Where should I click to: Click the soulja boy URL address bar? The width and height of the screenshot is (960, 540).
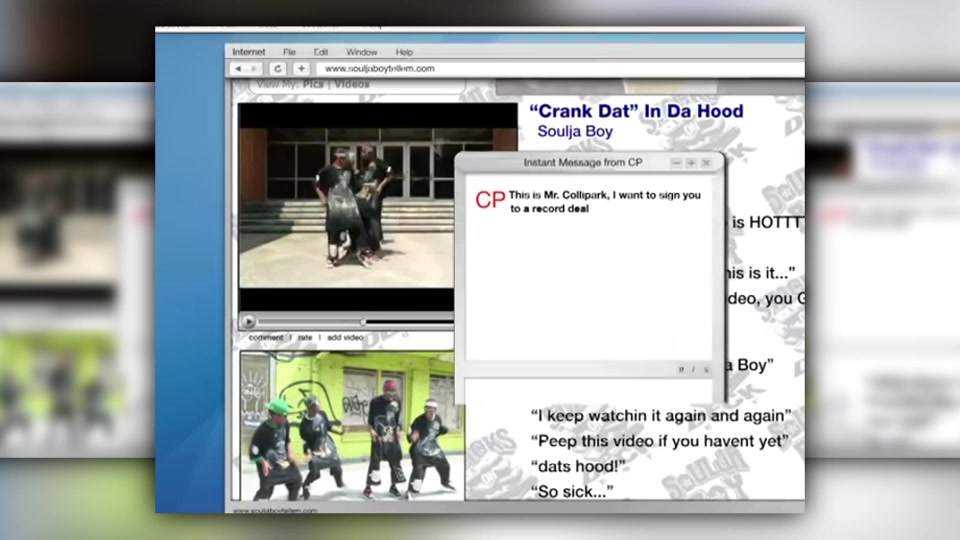pos(560,69)
